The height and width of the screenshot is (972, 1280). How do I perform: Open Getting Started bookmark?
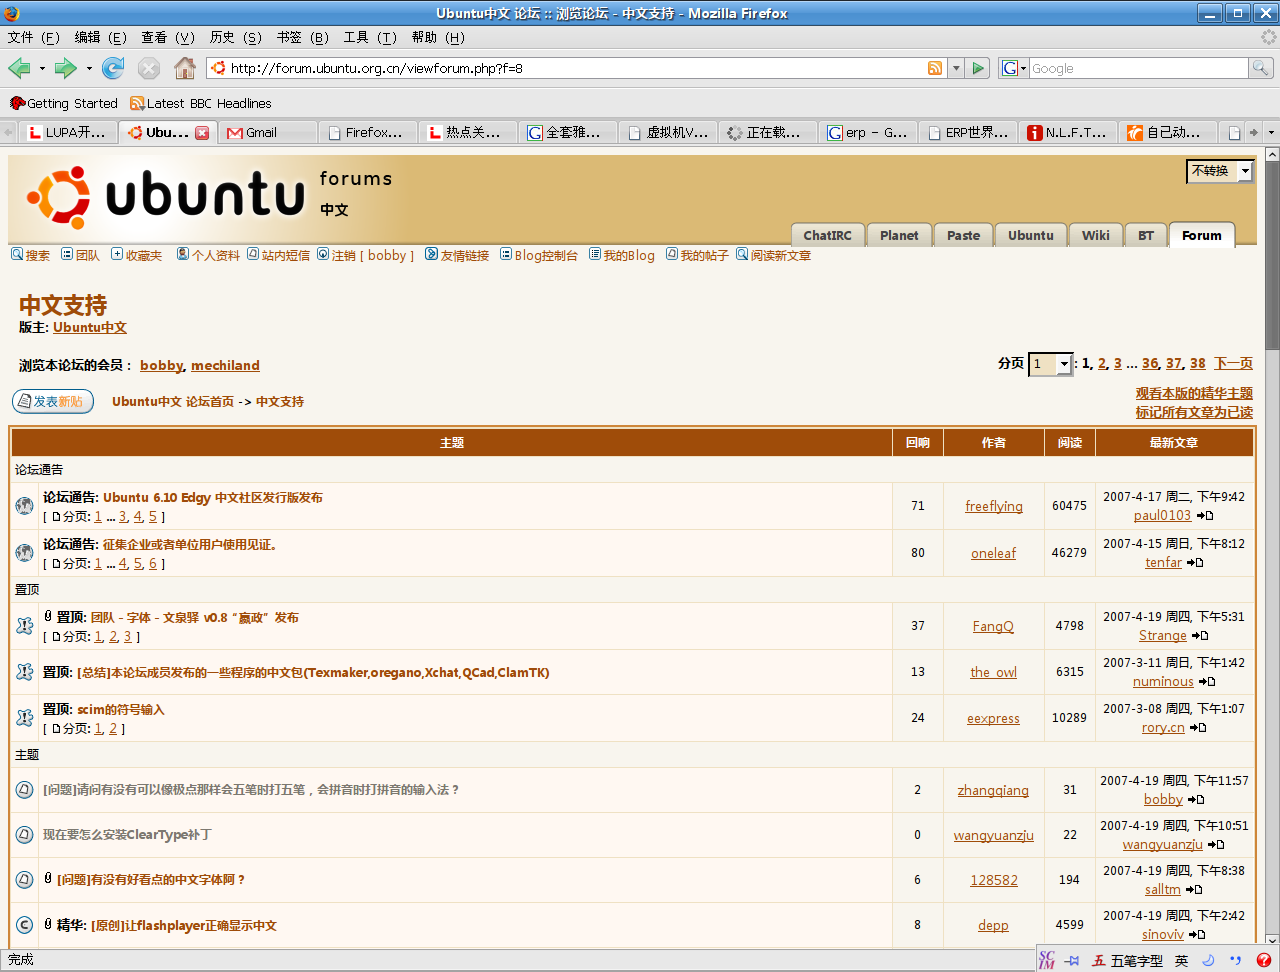64,103
